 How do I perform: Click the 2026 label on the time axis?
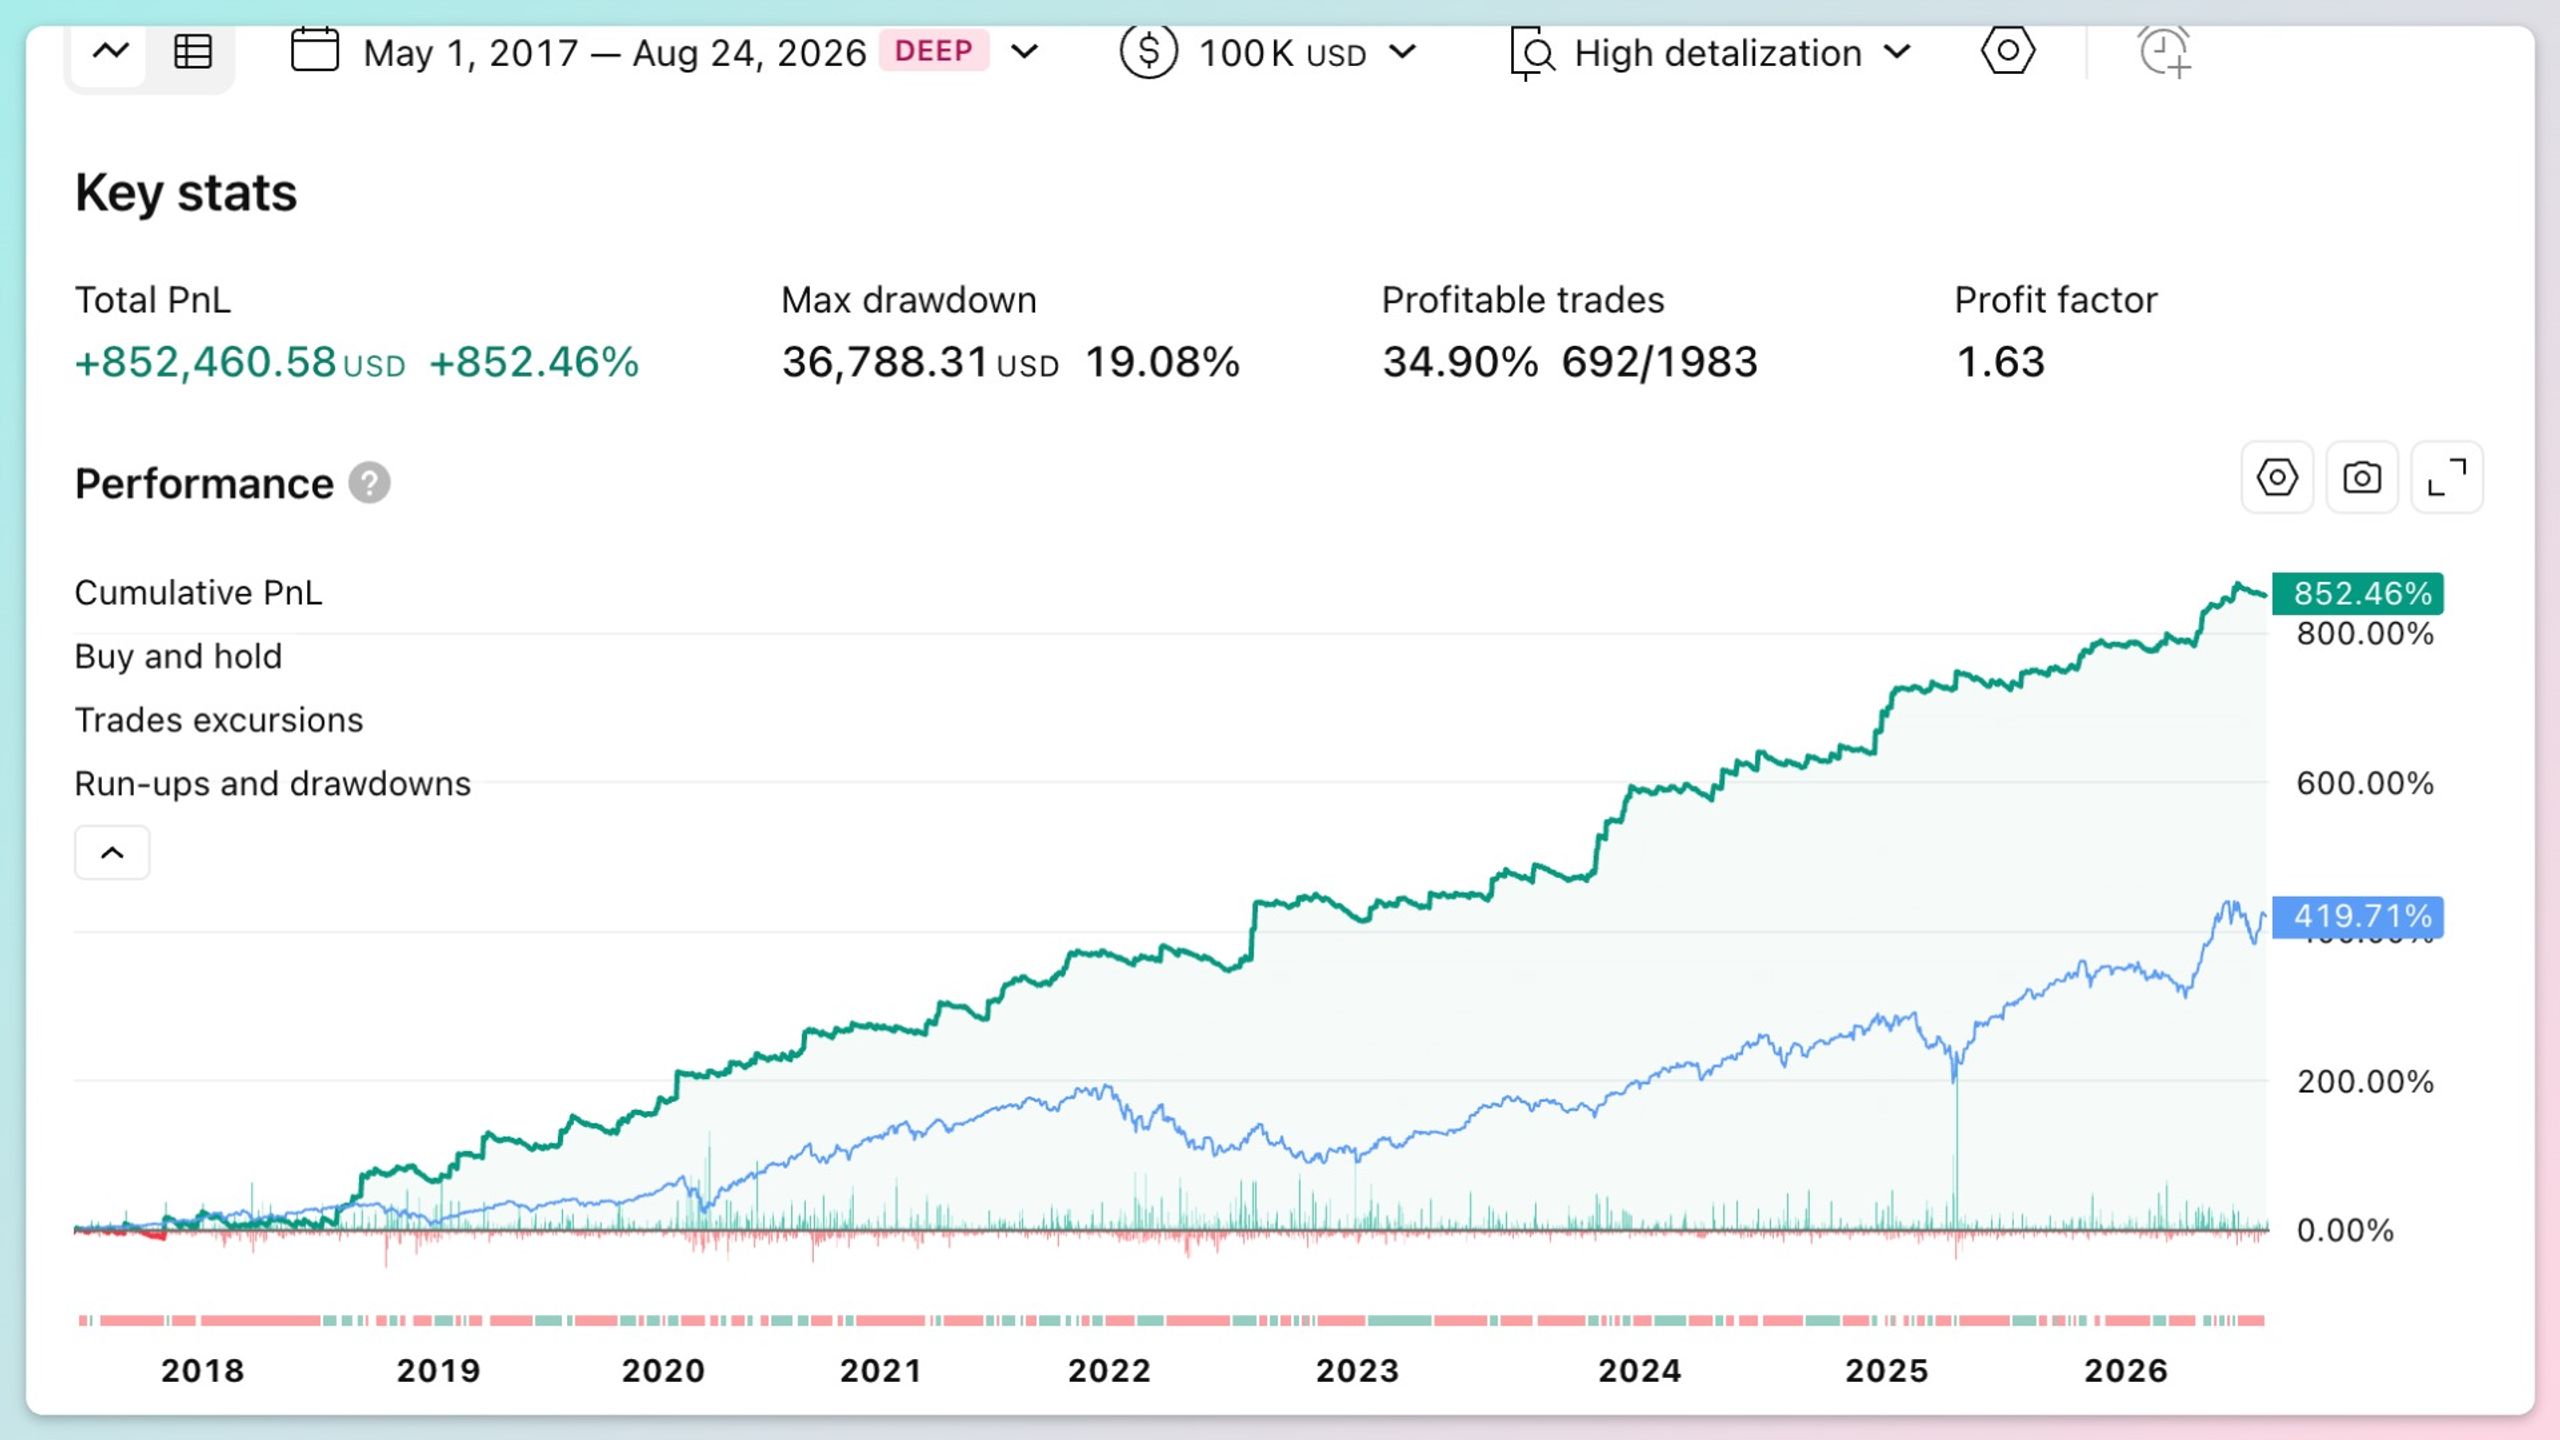pos(2125,1371)
